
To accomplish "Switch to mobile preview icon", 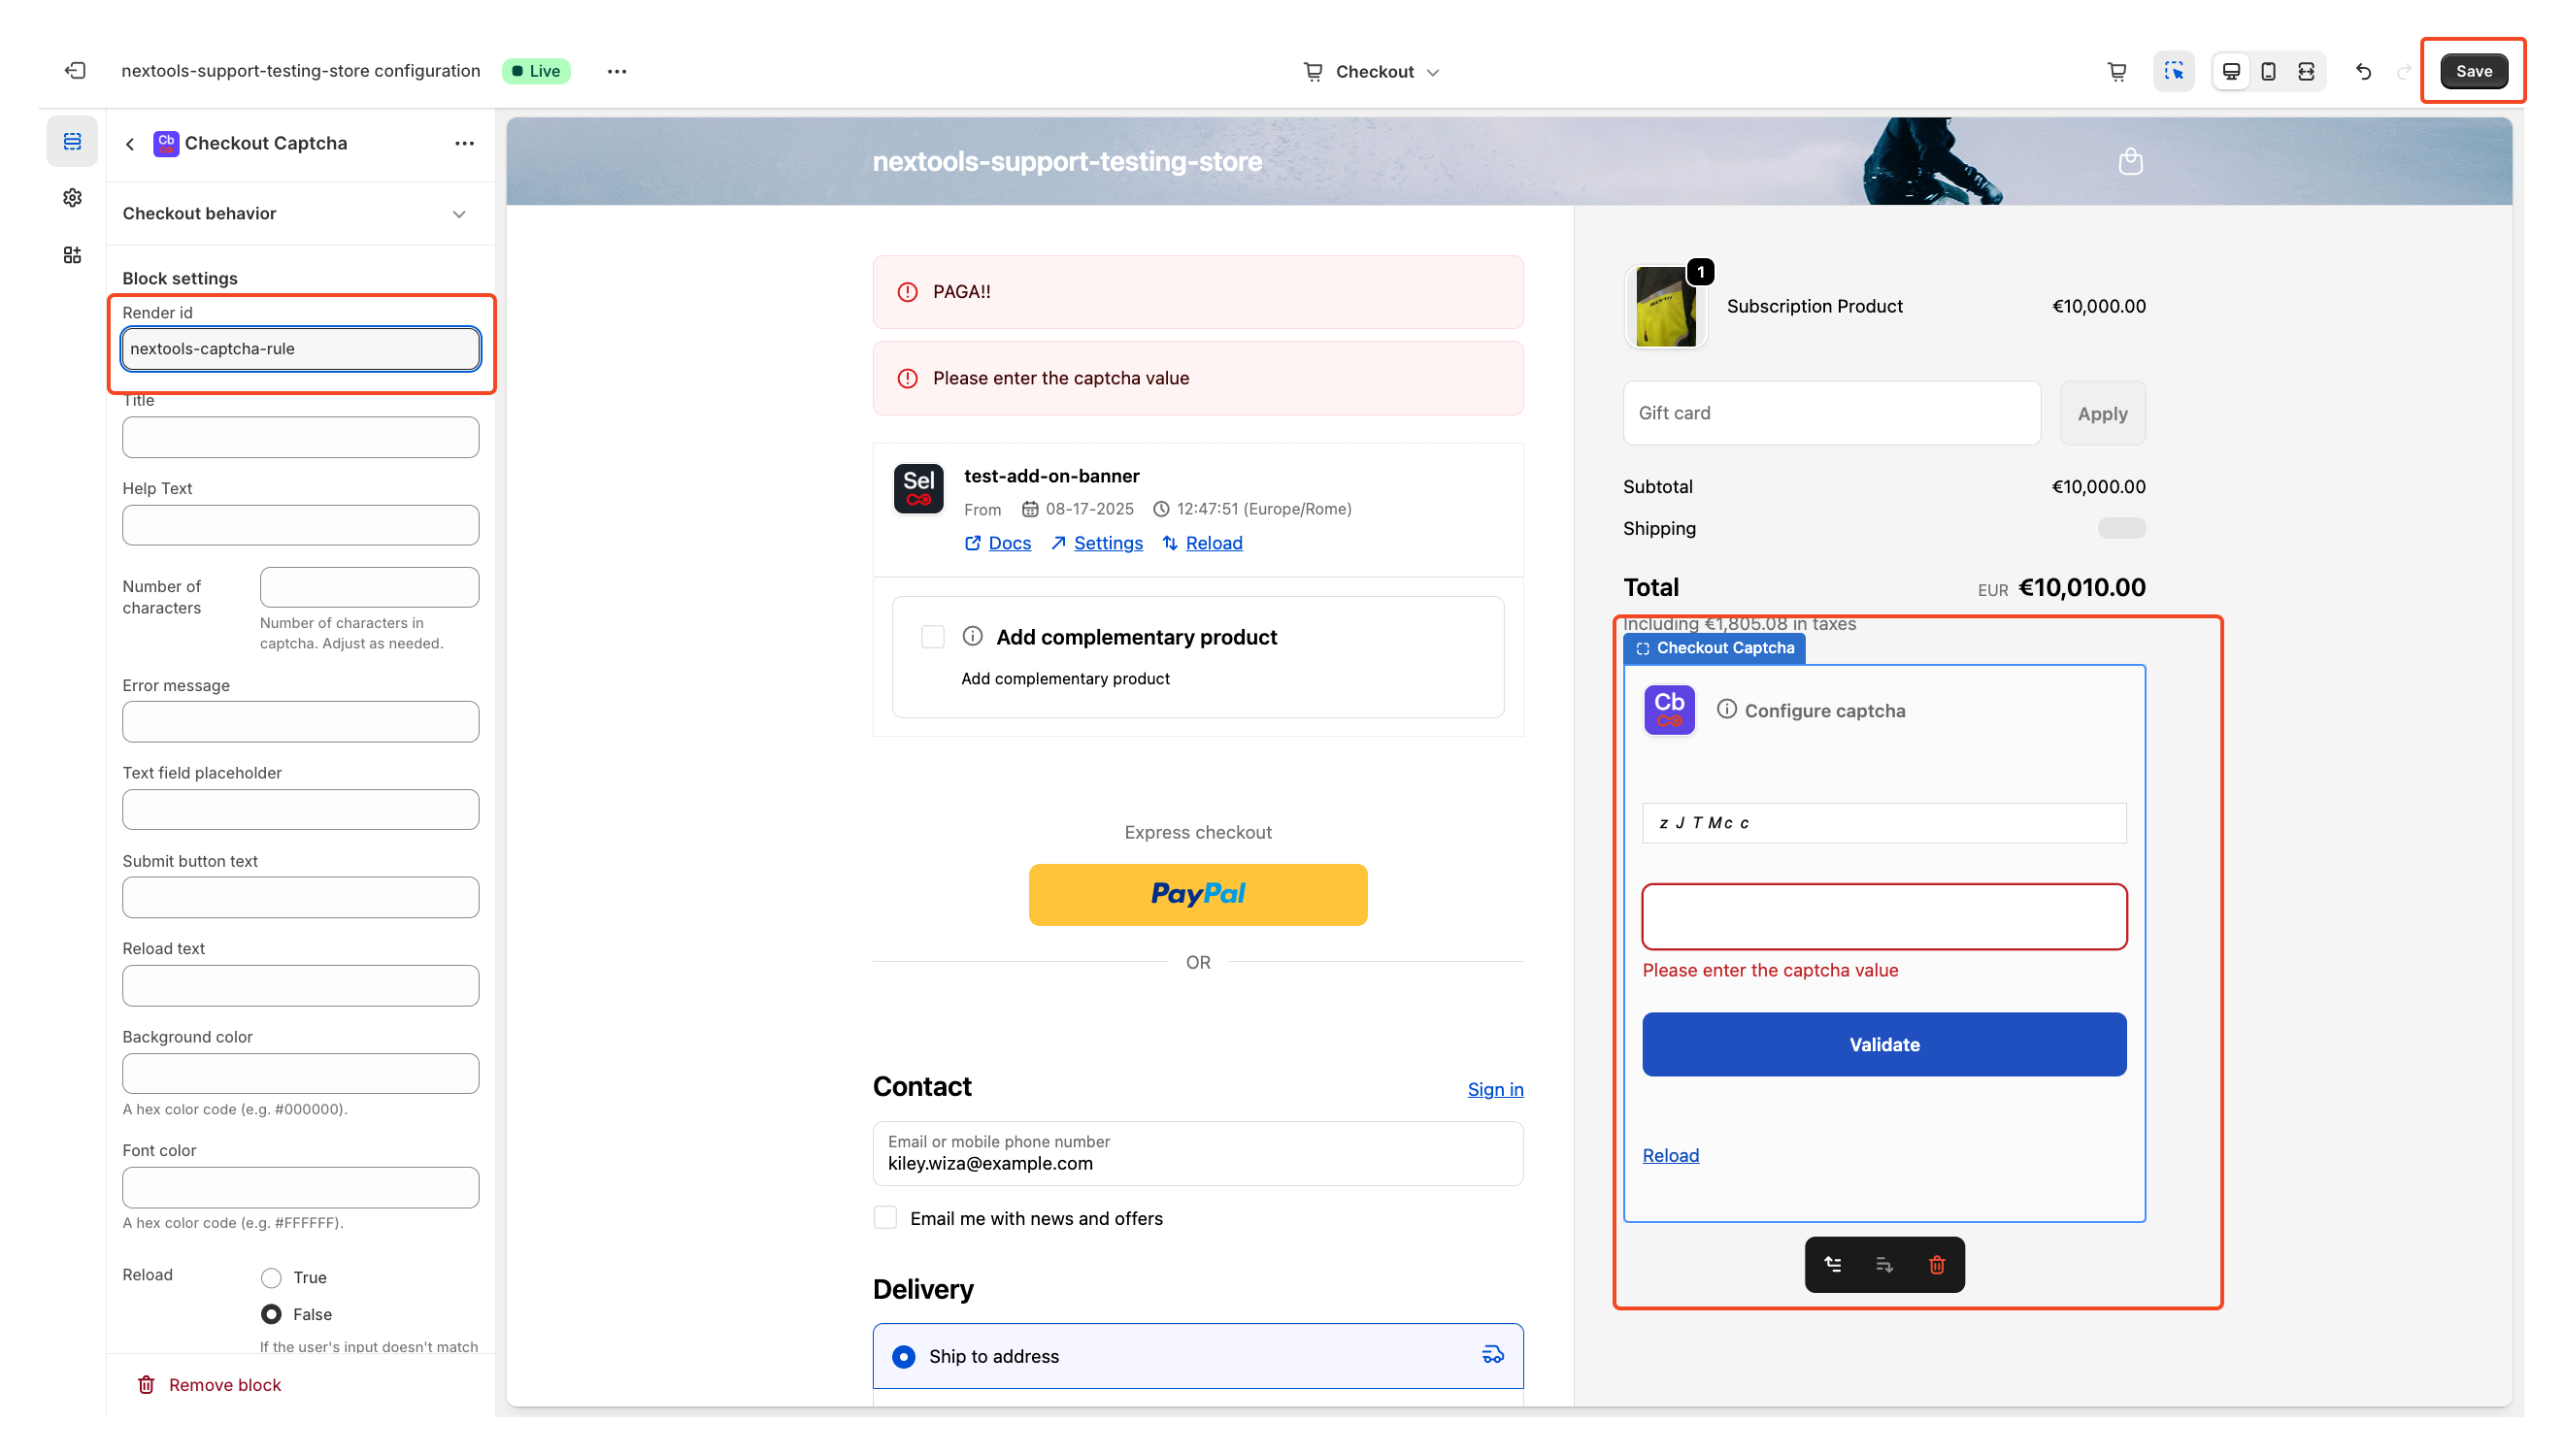I will 2269,71.
